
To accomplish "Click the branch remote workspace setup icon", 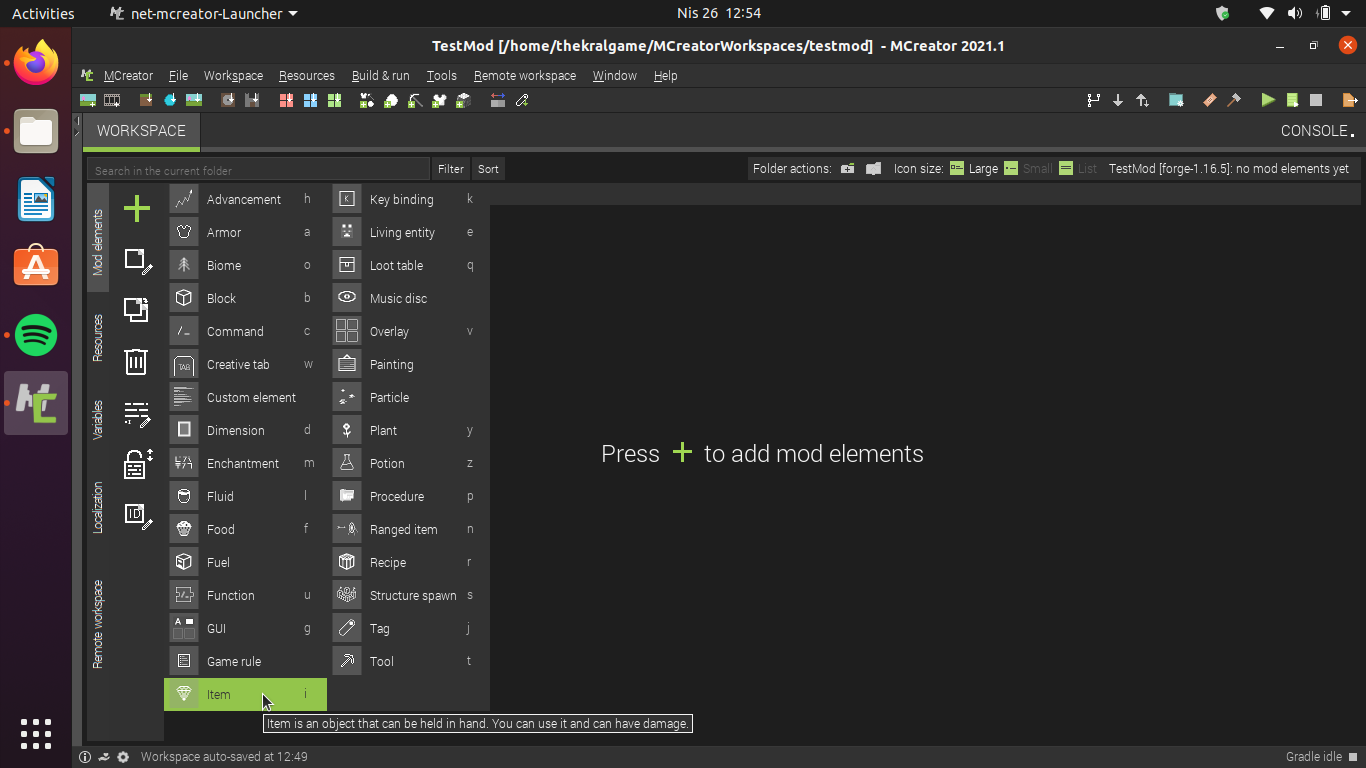I will pyautogui.click(x=1094, y=100).
